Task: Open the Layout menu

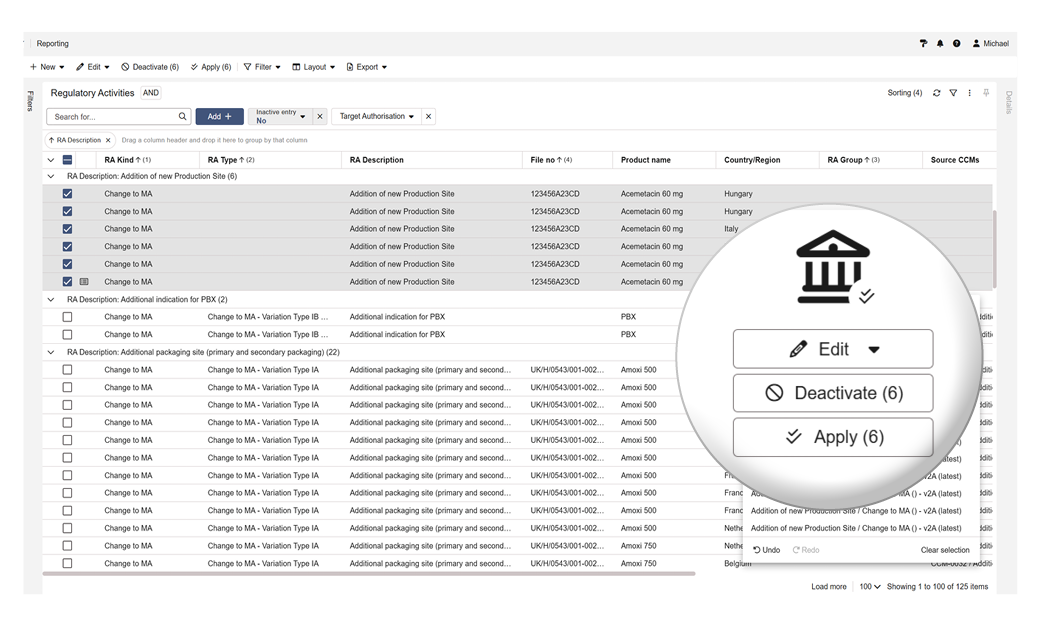Action: pos(313,67)
